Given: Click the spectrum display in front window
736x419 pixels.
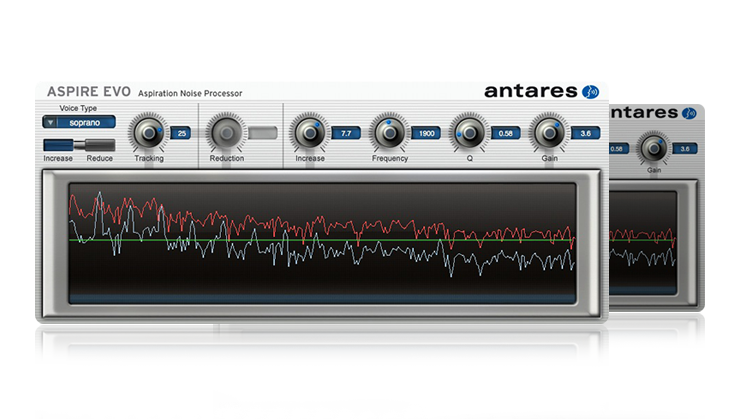Looking at the screenshot, I should [322, 243].
